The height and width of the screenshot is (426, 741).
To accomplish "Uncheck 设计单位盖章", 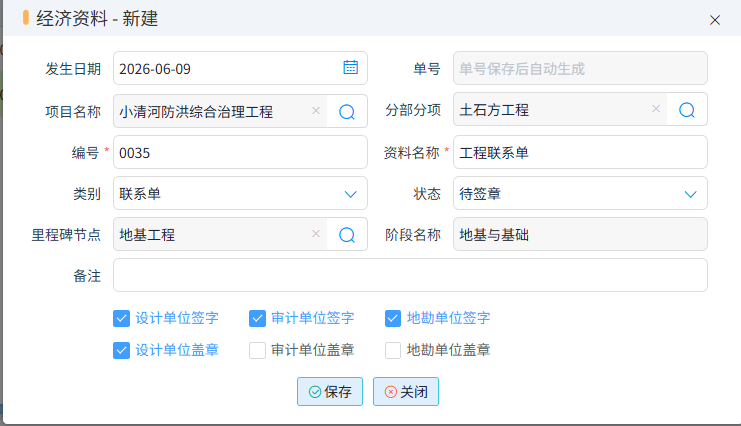I will point(121,350).
